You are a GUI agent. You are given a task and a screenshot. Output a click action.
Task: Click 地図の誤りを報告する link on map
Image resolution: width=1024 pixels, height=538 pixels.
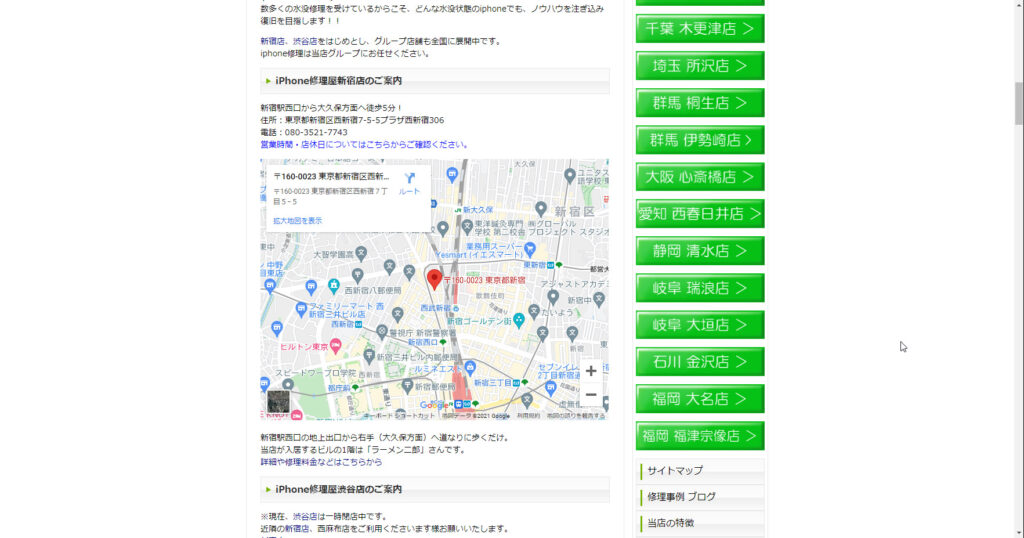coord(576,416)
